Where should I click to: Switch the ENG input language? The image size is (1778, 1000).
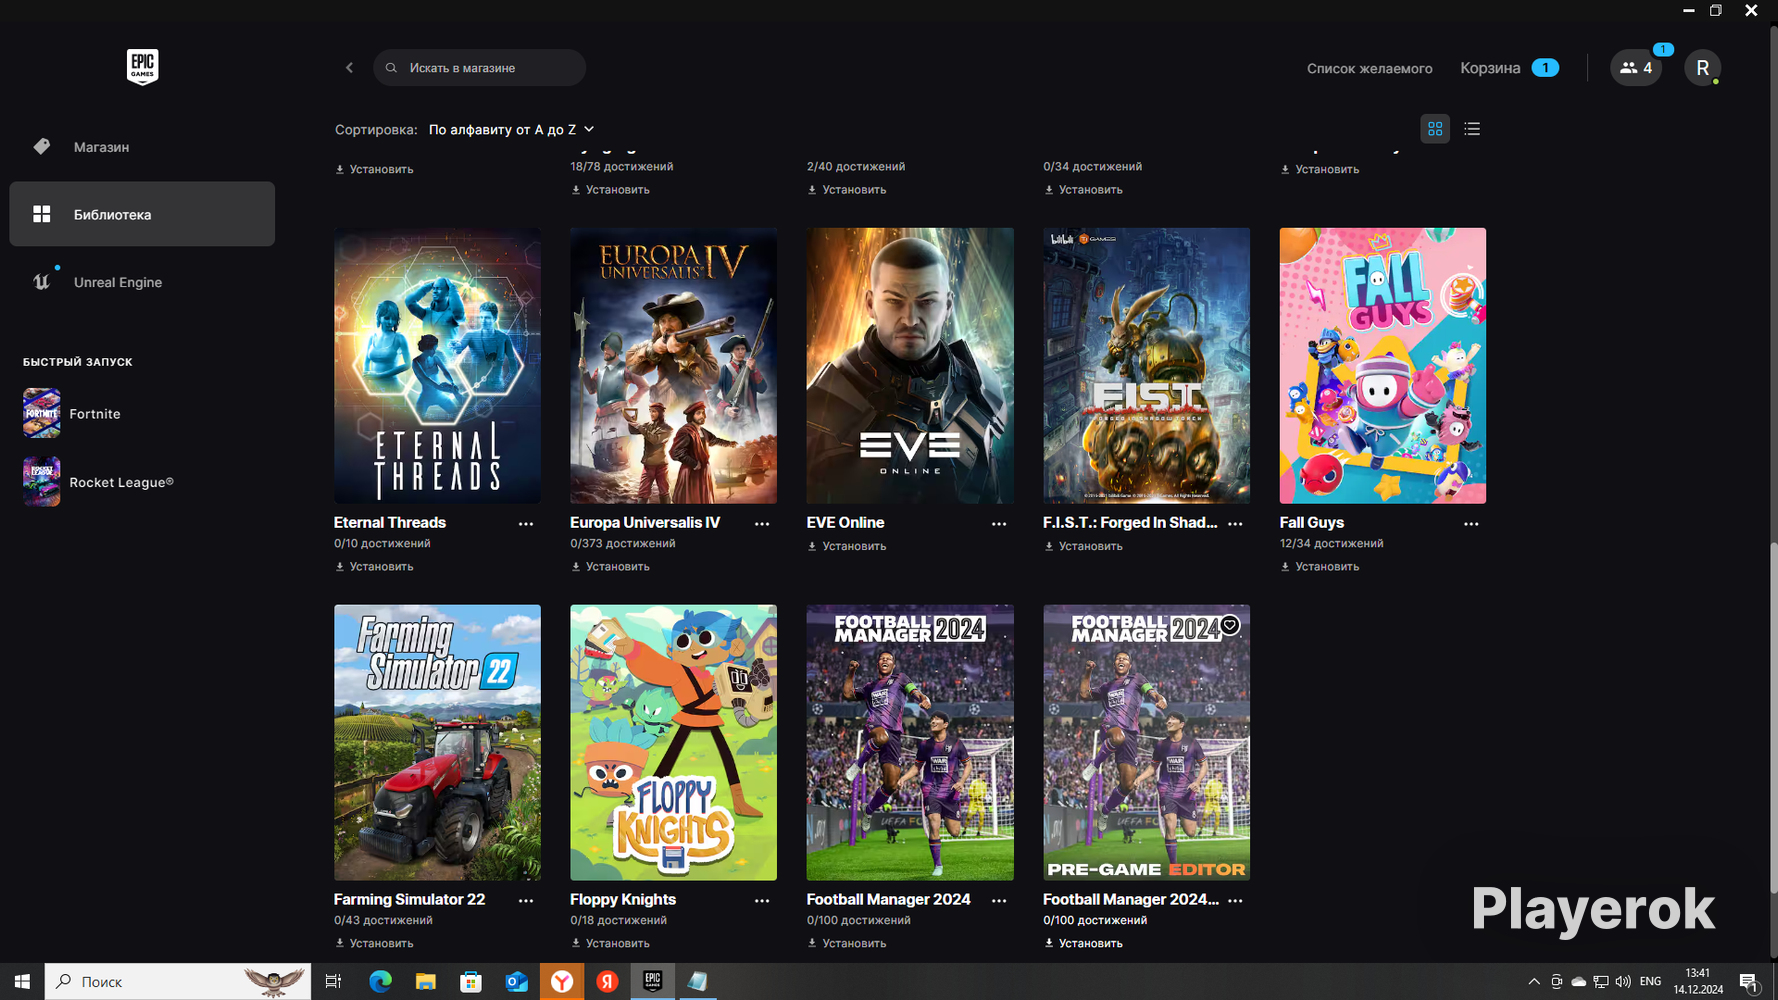click(x=1651, y=982)
